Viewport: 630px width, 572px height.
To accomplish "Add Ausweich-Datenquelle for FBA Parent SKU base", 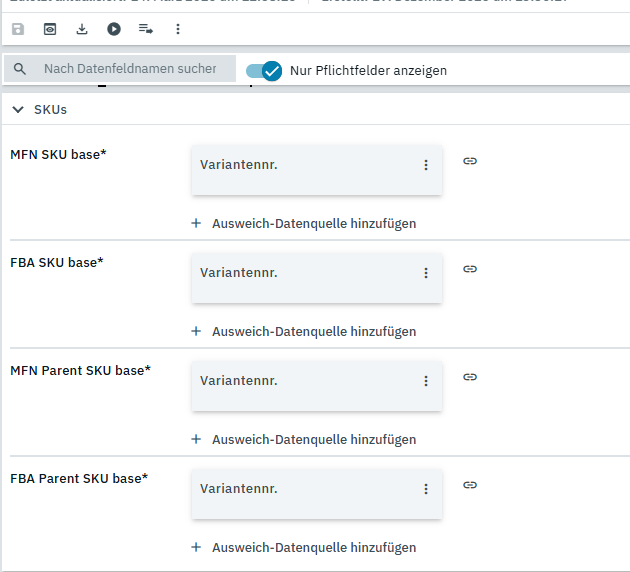I will [303, 547].
